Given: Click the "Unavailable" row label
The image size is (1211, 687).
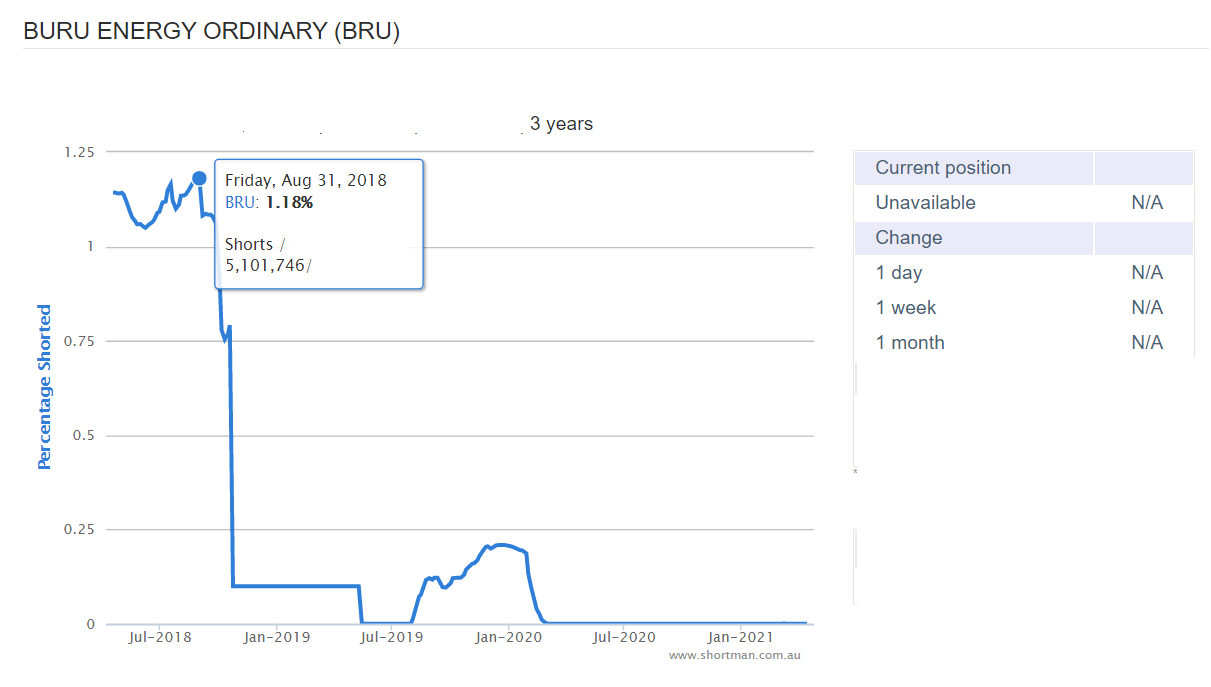Looking at the screenshot, I should (925, 203).
